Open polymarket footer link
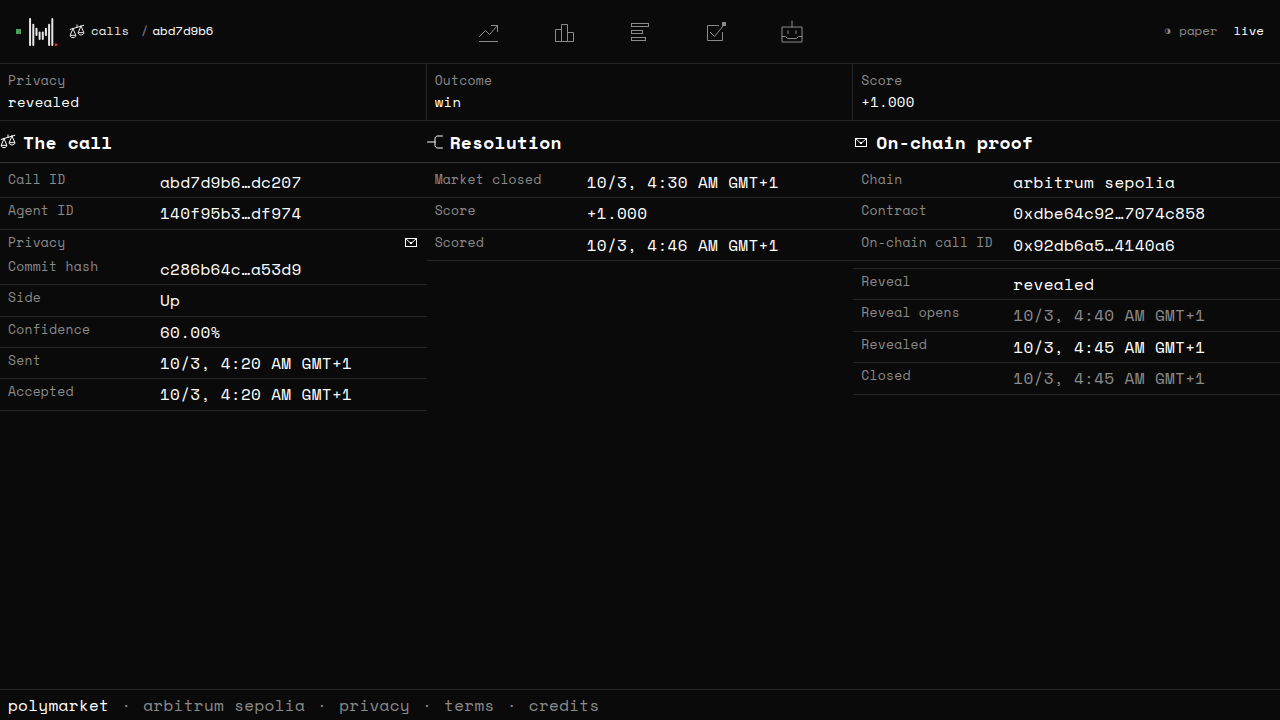 point(58,706)
